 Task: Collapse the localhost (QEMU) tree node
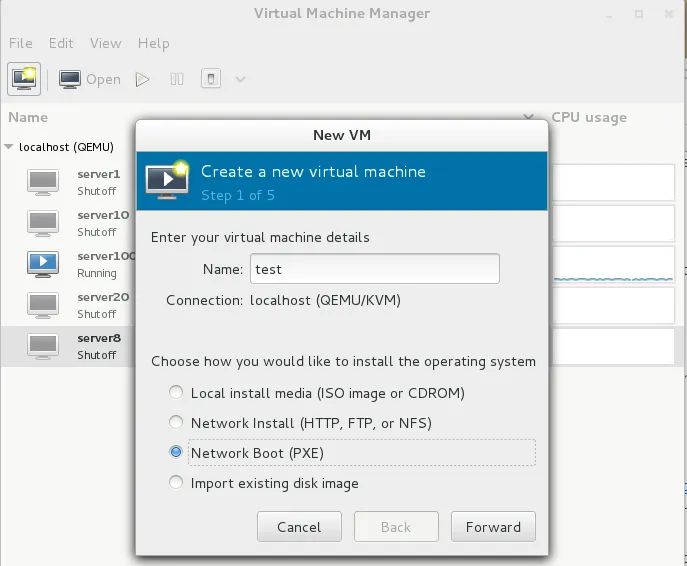click(9, 147)
